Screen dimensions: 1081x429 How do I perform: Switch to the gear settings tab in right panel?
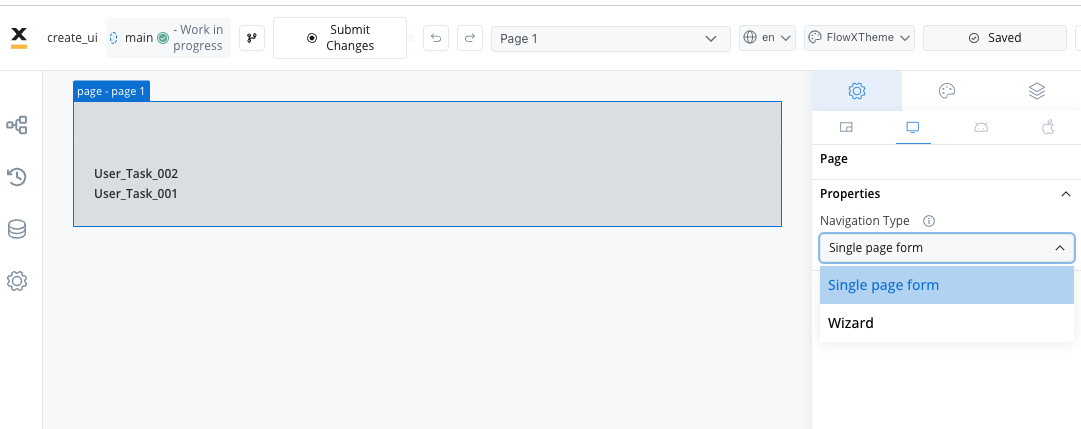point(857,90)
